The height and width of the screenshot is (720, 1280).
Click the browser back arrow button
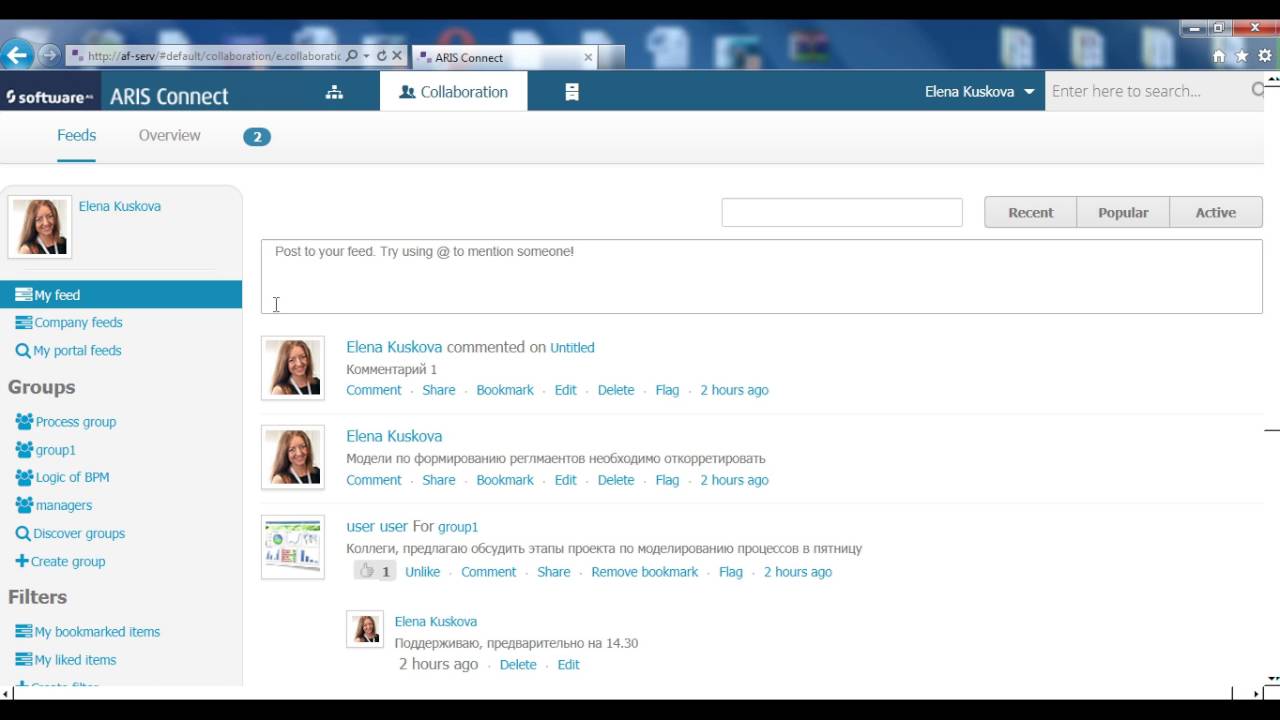17,55
